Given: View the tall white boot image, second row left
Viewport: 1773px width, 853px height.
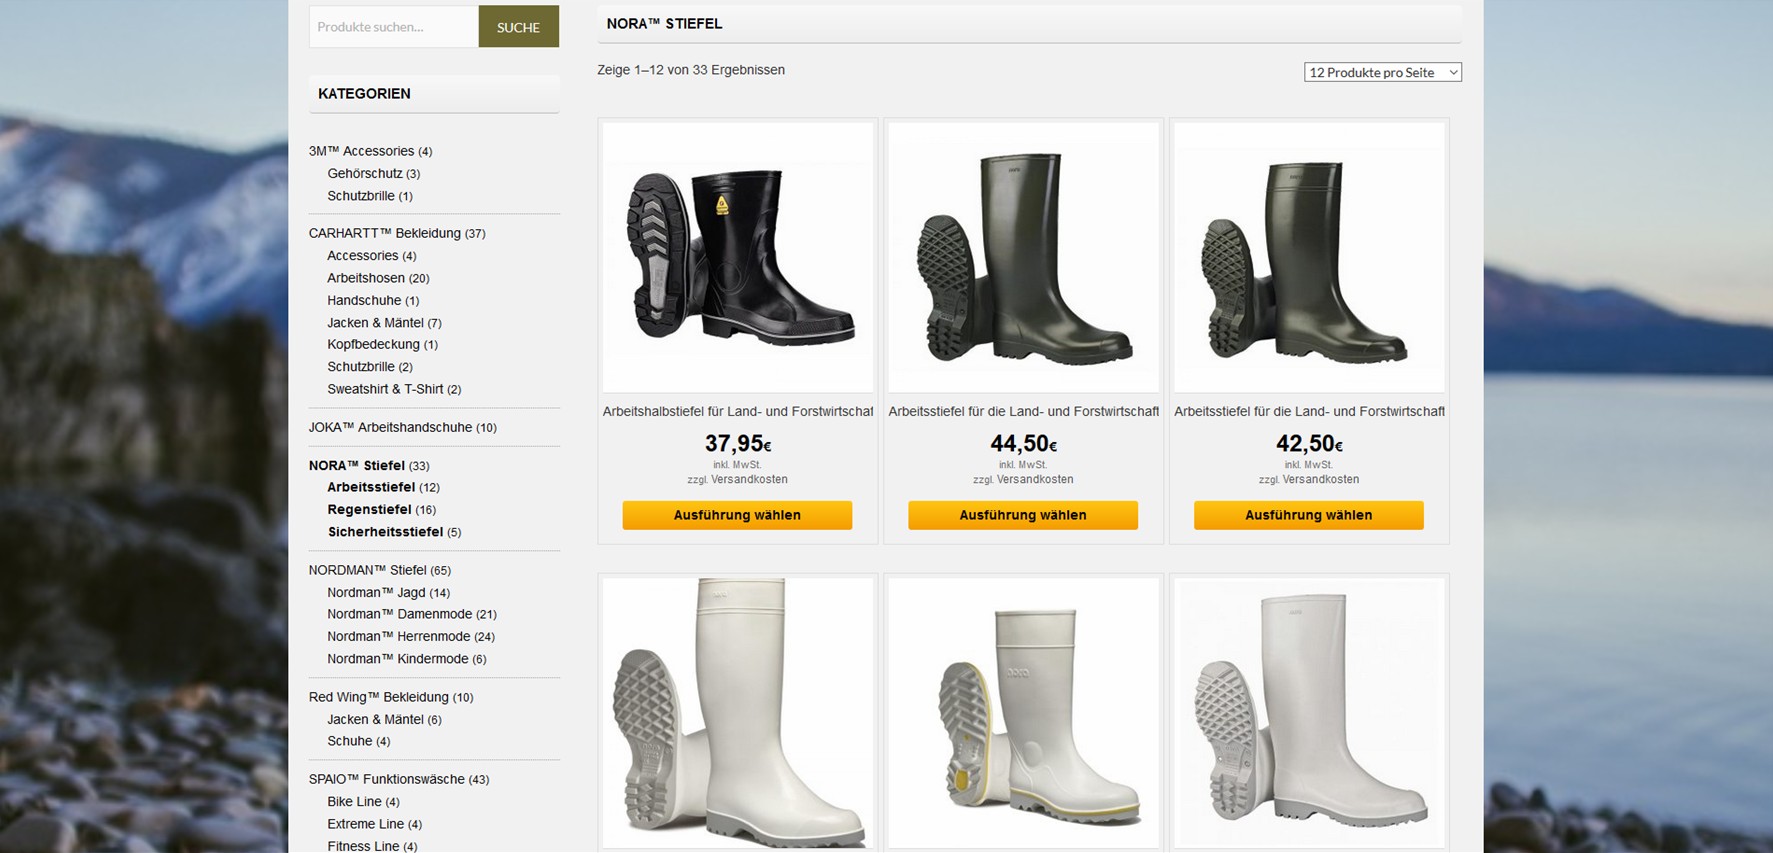Looking at the screenshot, I should point(738,713).
